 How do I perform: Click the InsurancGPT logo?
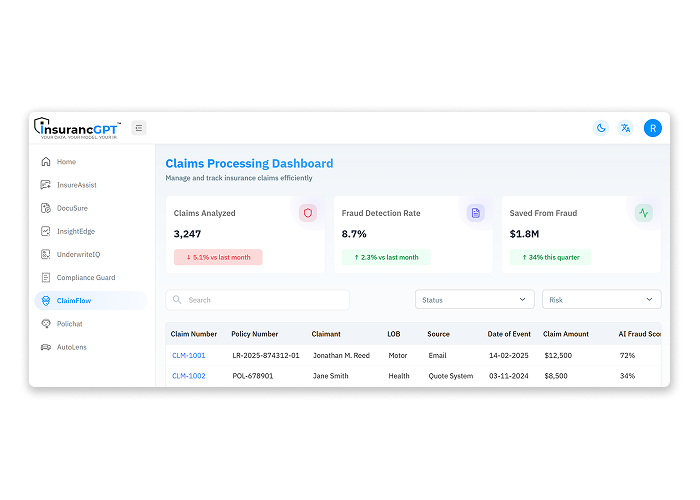click(x=78, y=128)
